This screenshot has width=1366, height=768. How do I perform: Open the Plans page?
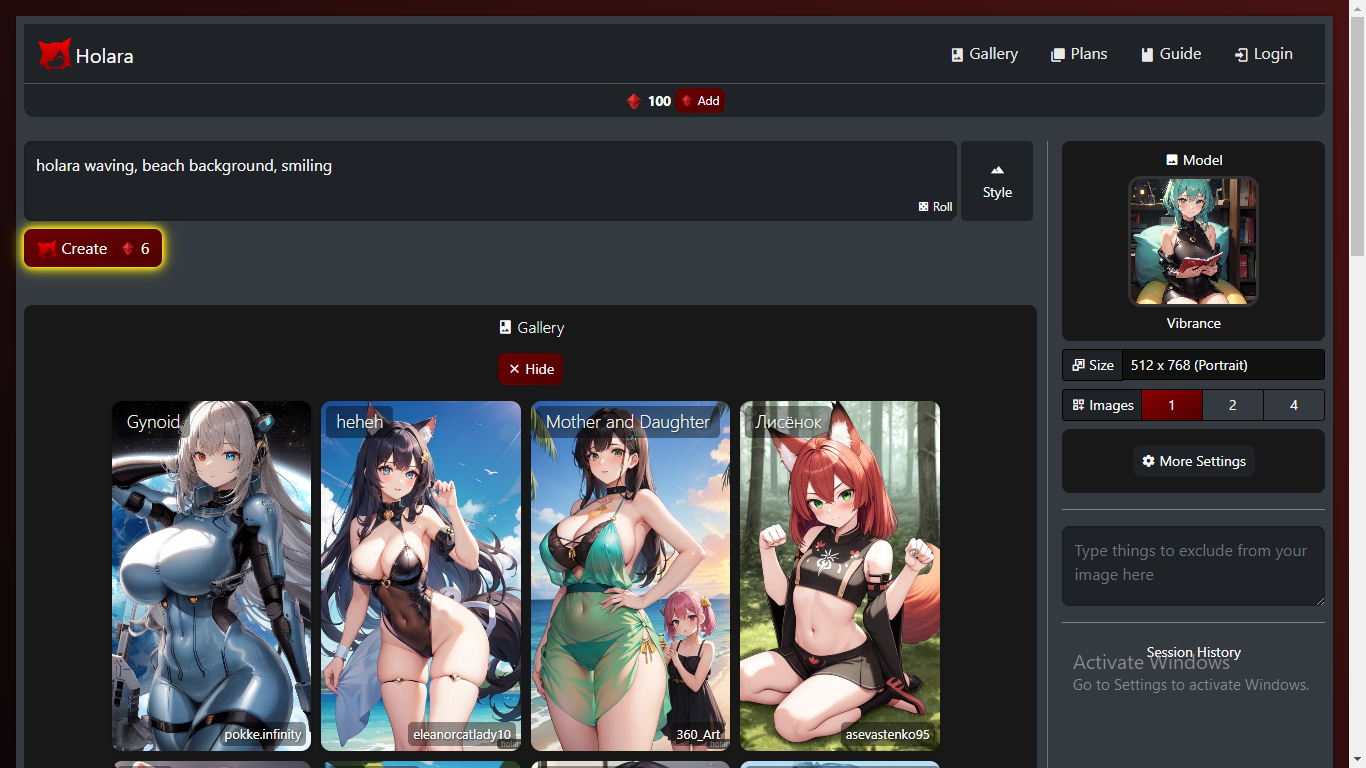1079,54
